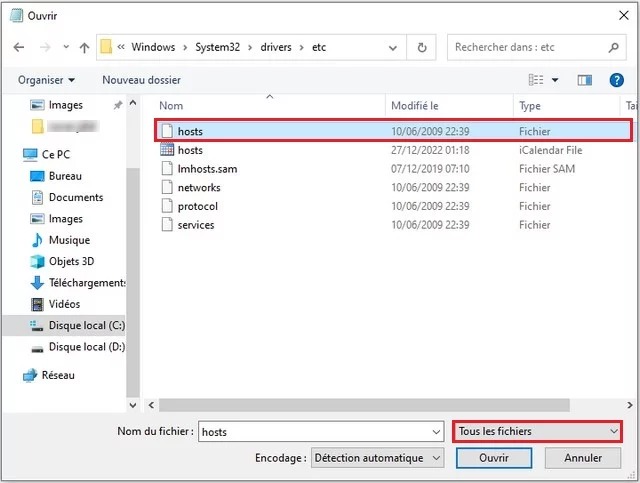
Task: Toggle the preview pane icon
Action: (x=586, y=80)
